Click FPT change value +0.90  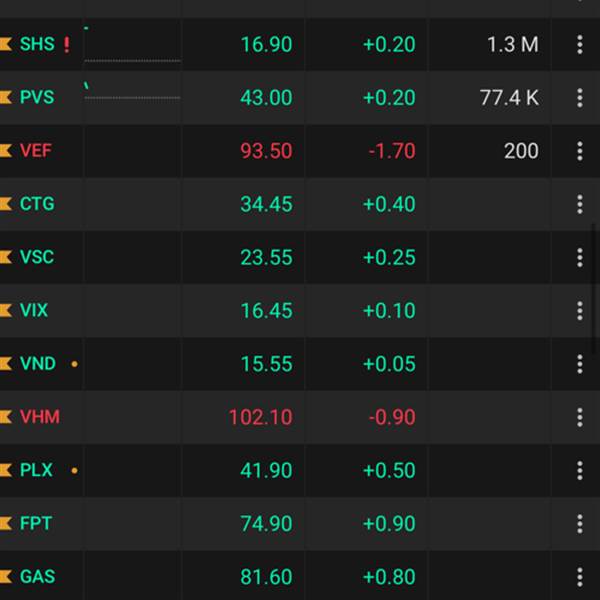[x=389, y=524]
